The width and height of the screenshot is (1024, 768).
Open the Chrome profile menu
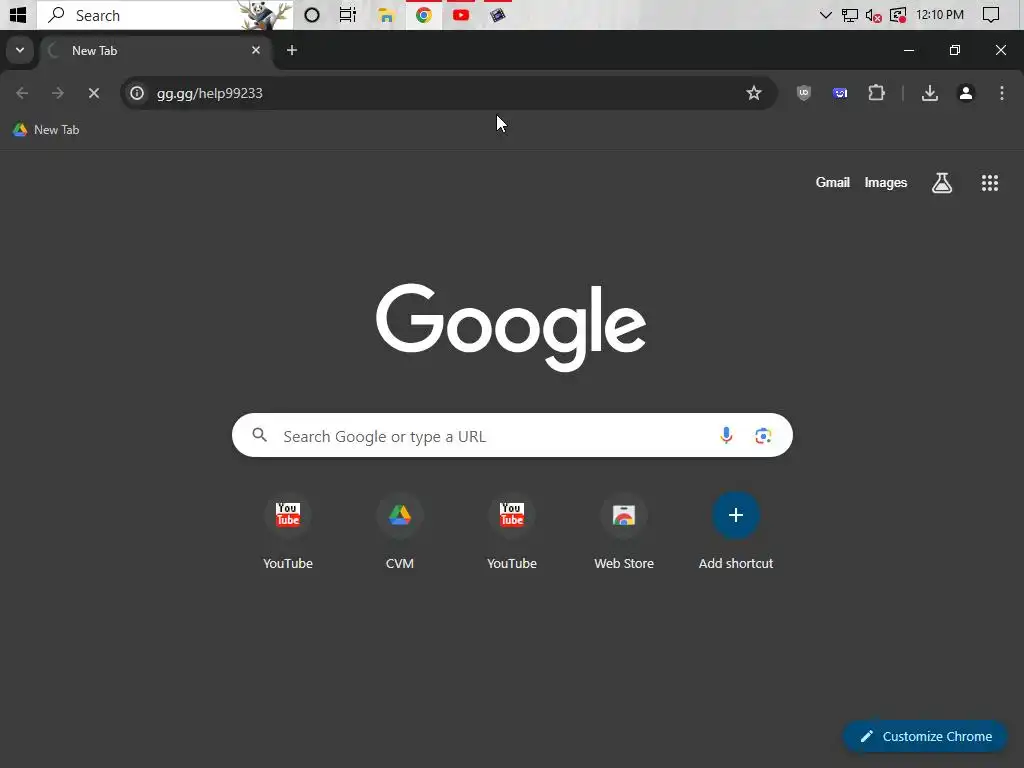point(966,93)
